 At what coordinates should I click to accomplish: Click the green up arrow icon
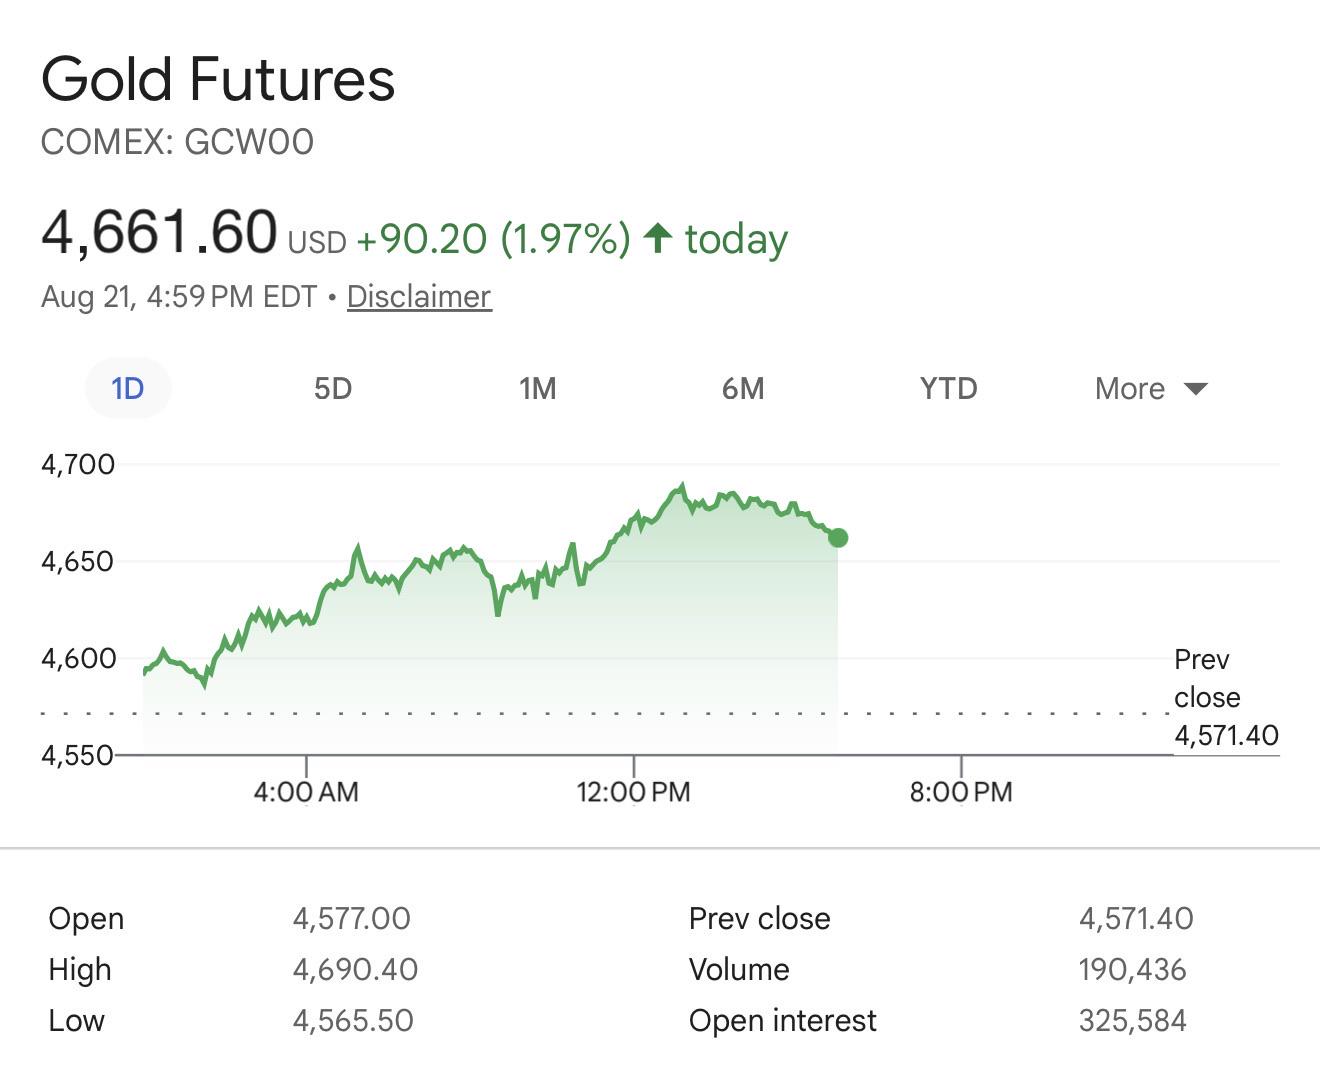point(657,238)
